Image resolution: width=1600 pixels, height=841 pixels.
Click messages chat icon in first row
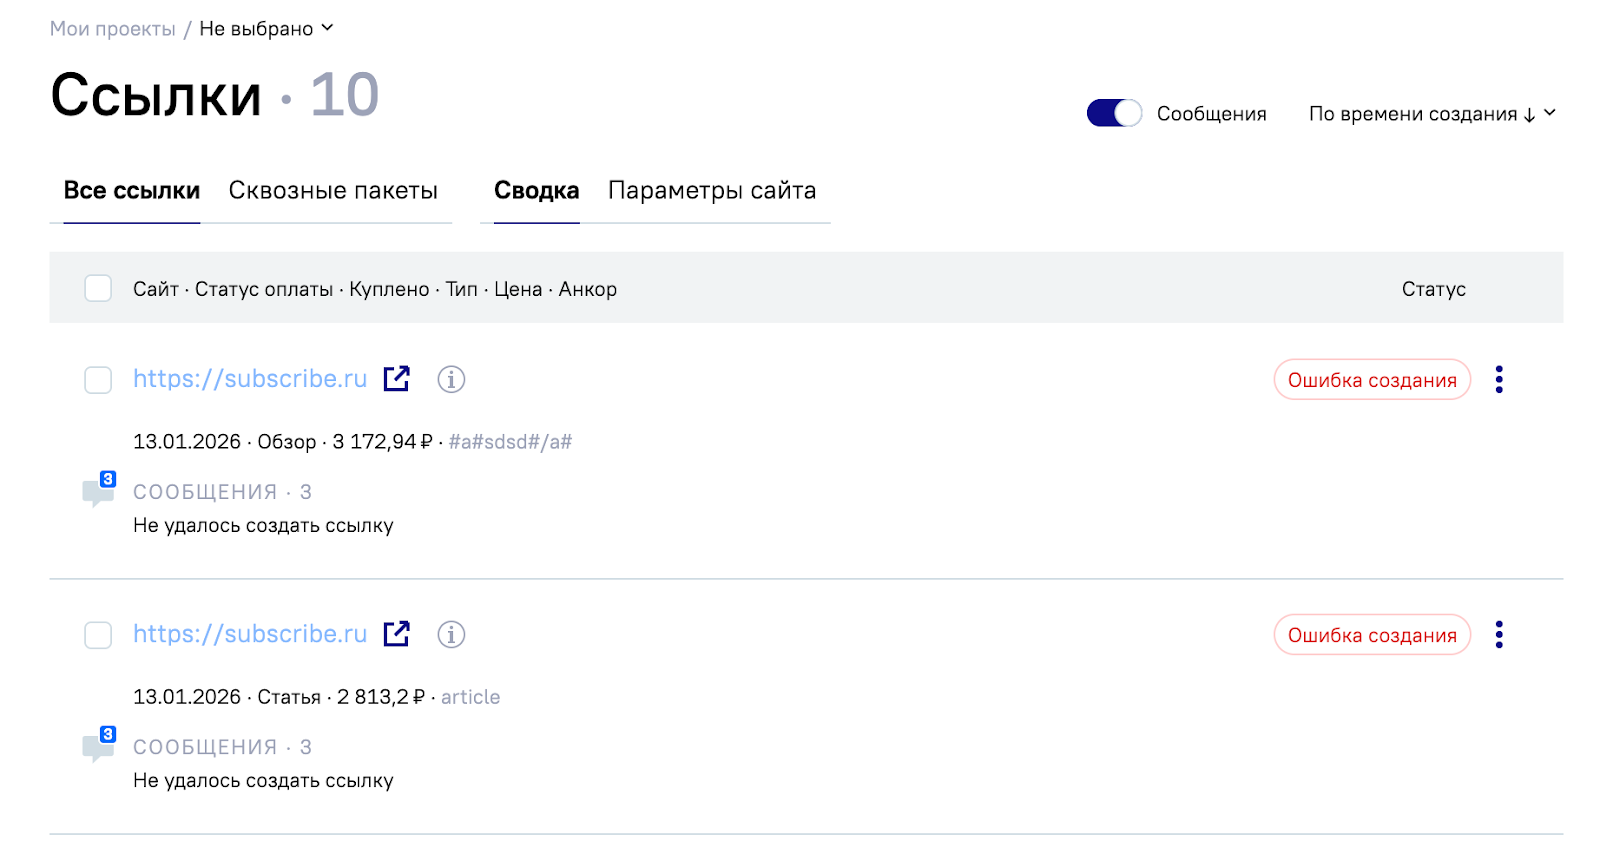tap(98, 491)
